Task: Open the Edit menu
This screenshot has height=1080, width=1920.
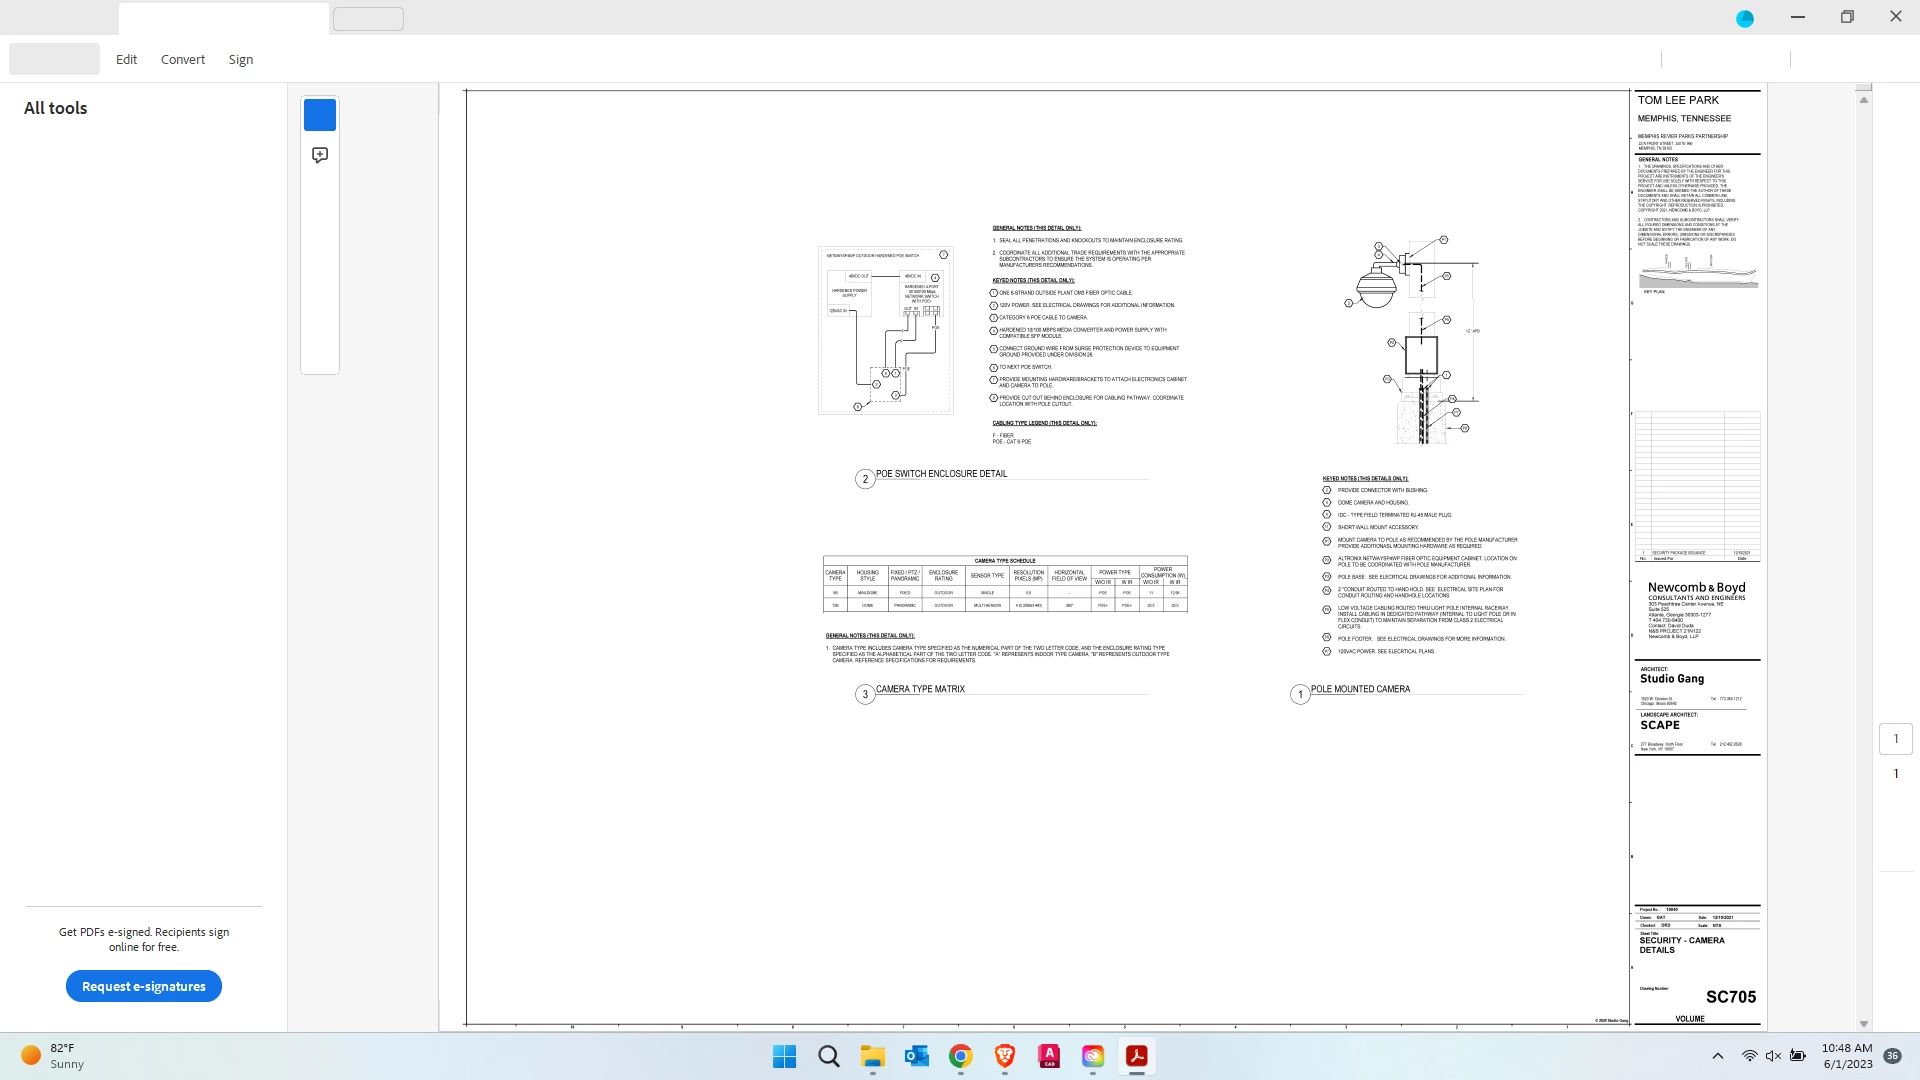Action: coord(126,59)
